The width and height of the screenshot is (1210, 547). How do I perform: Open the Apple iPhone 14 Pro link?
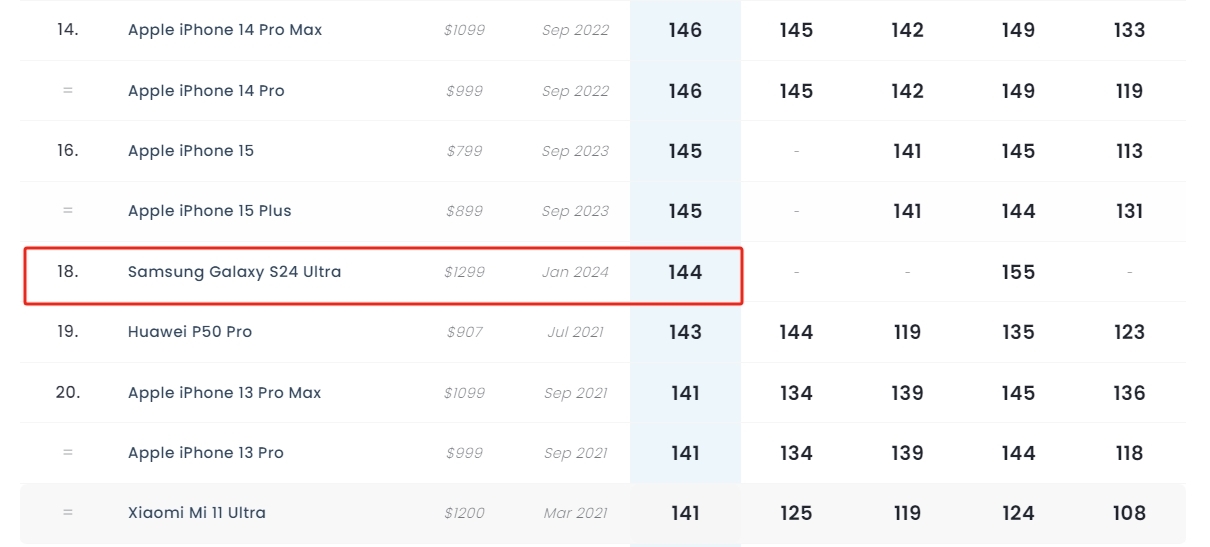pos(206,91)
